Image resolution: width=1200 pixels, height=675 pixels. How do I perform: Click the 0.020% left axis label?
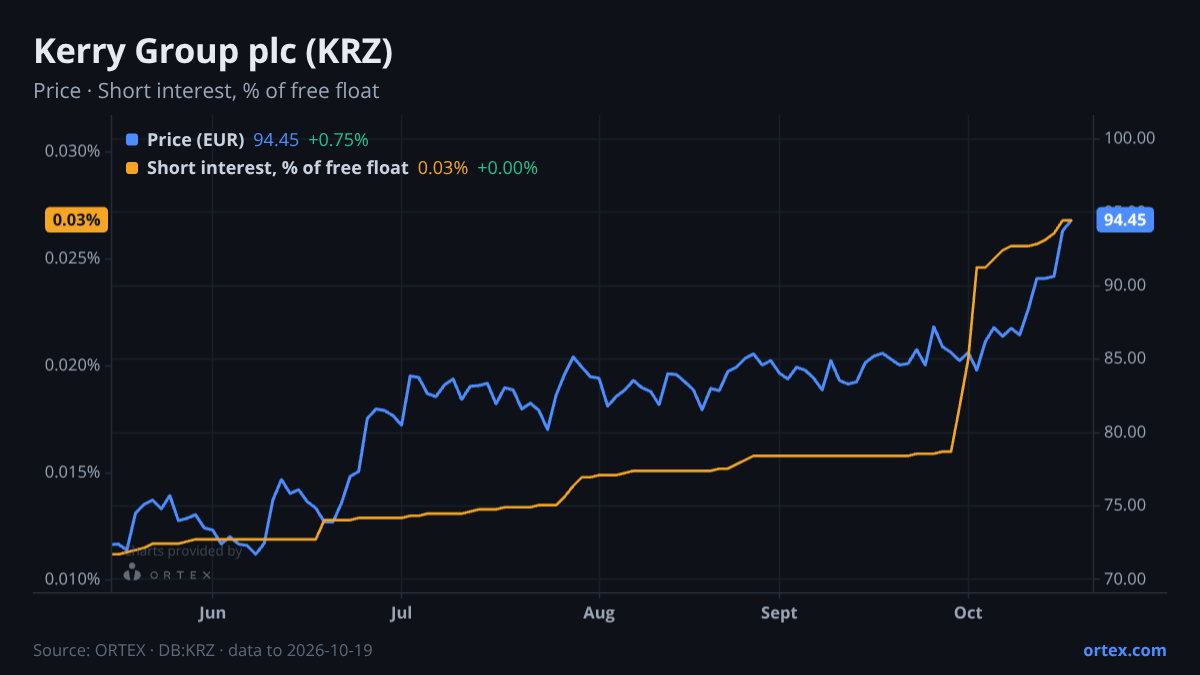[73, 365]
